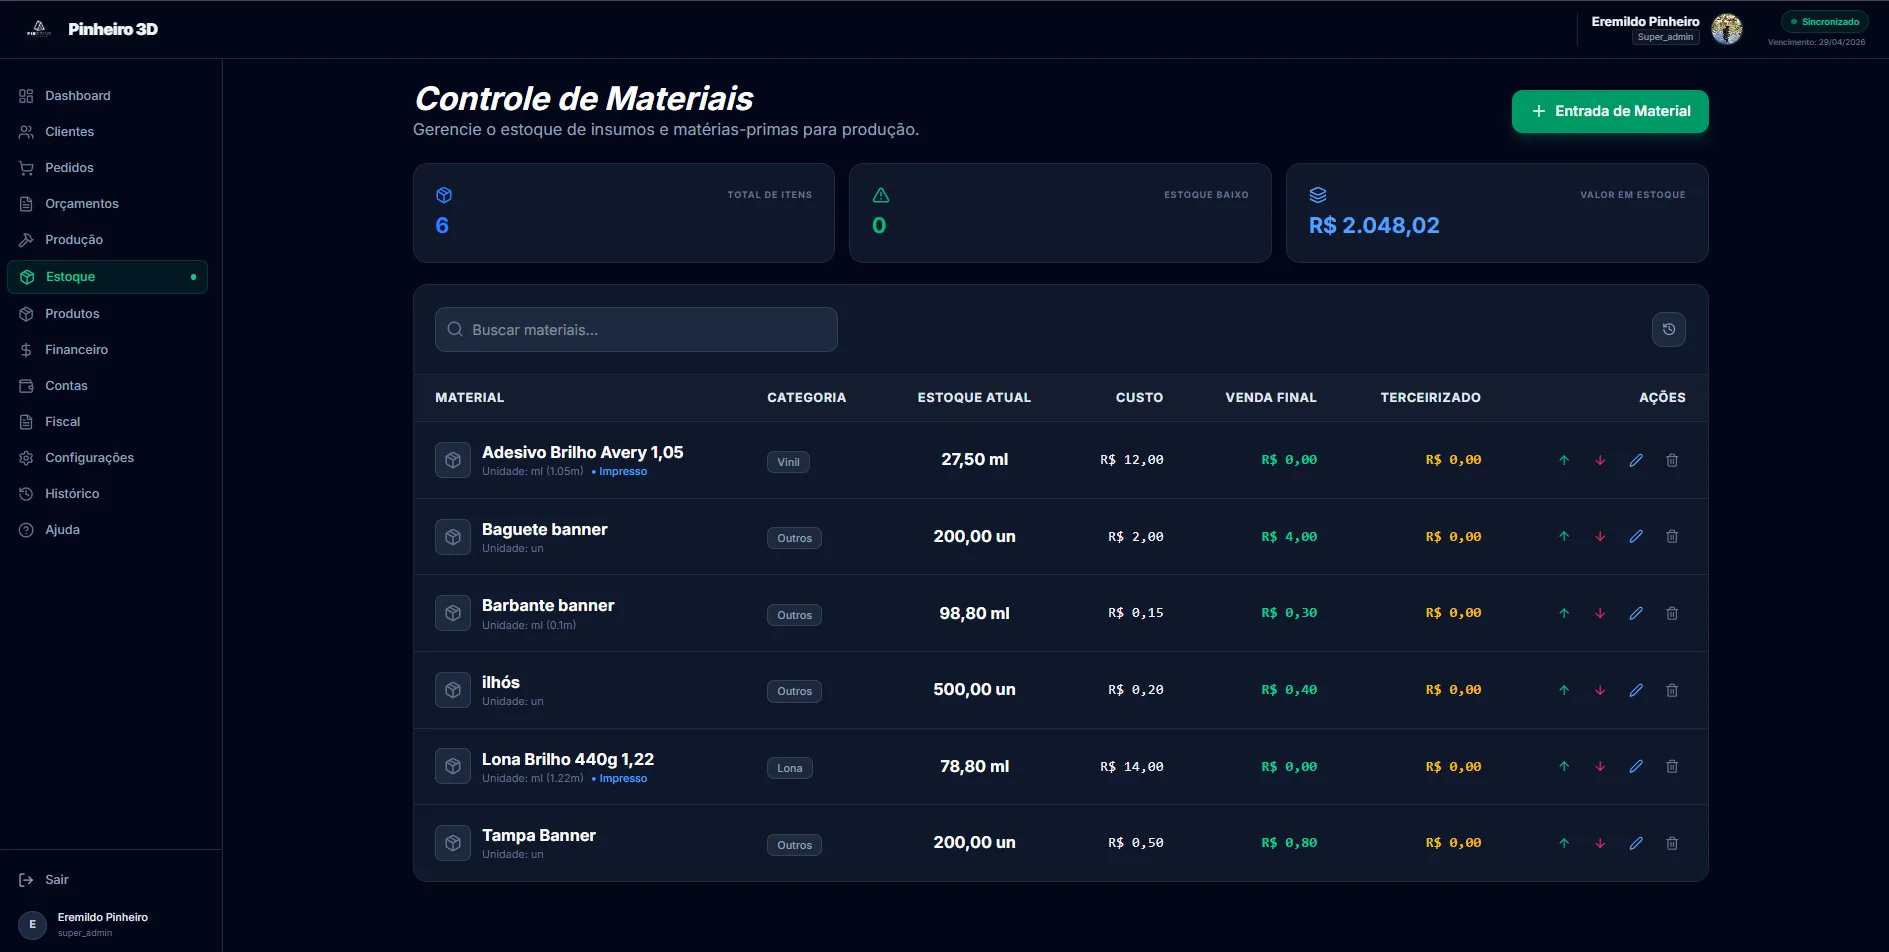Click red down arrow for Lona Brilho 440g
This screenshot has width=1889, height=952.
(1600, 767)
